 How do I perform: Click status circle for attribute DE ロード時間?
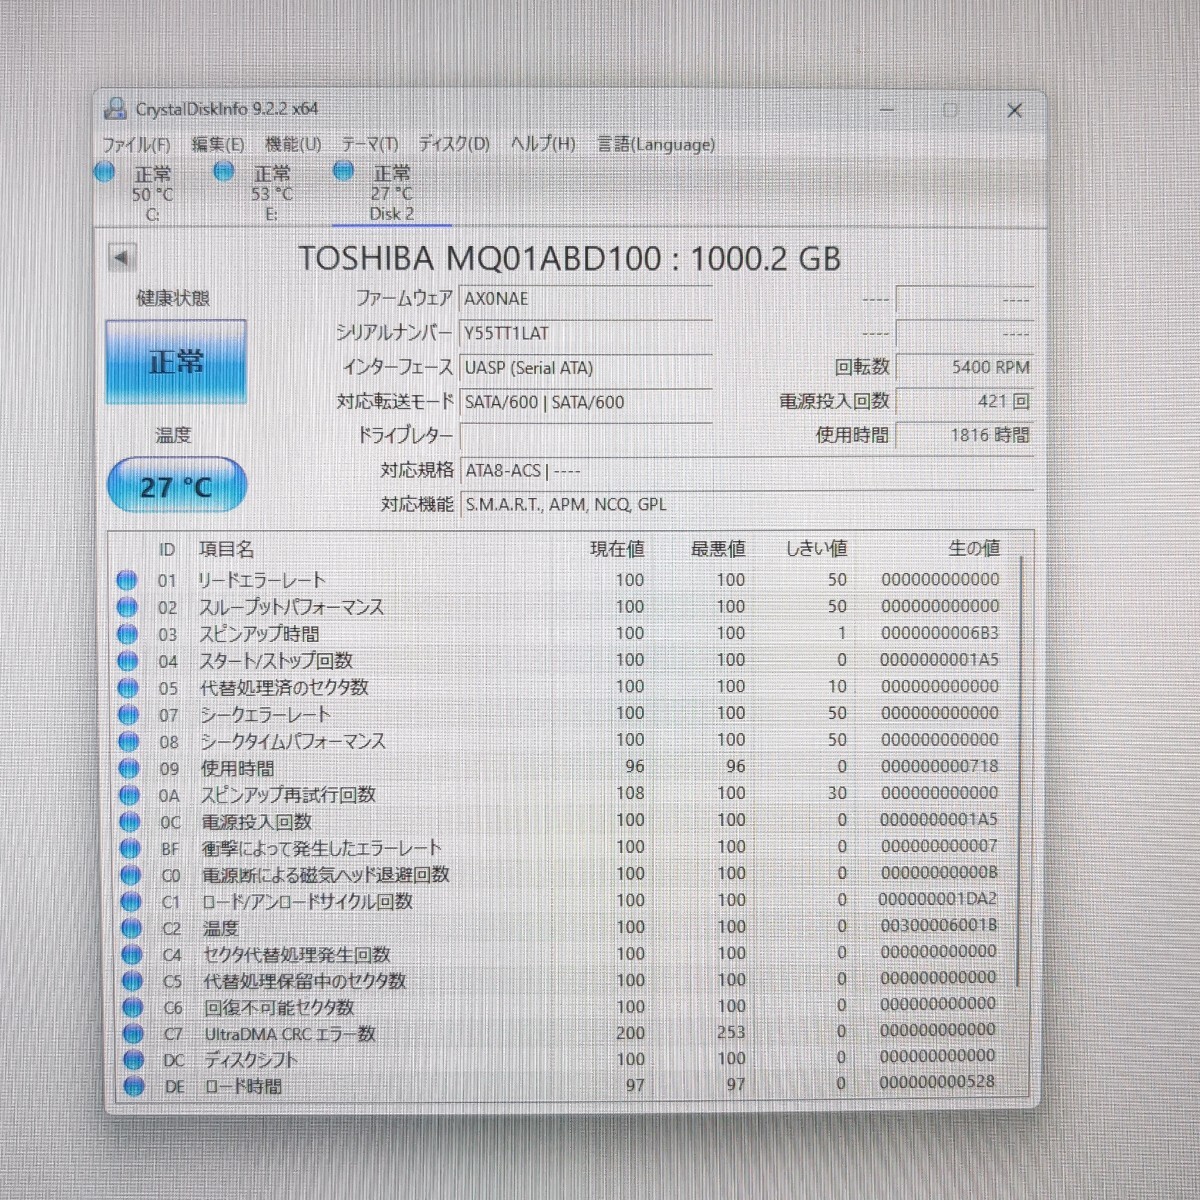[134, 1086]
